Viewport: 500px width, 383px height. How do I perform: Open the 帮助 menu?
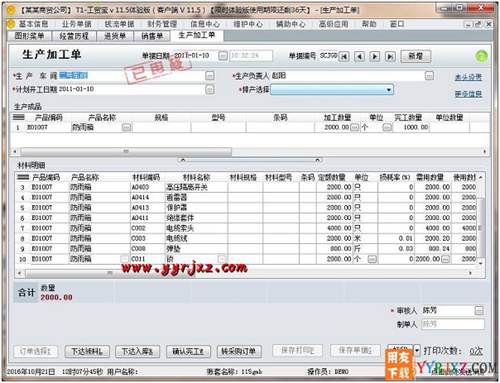coord(369,24)
